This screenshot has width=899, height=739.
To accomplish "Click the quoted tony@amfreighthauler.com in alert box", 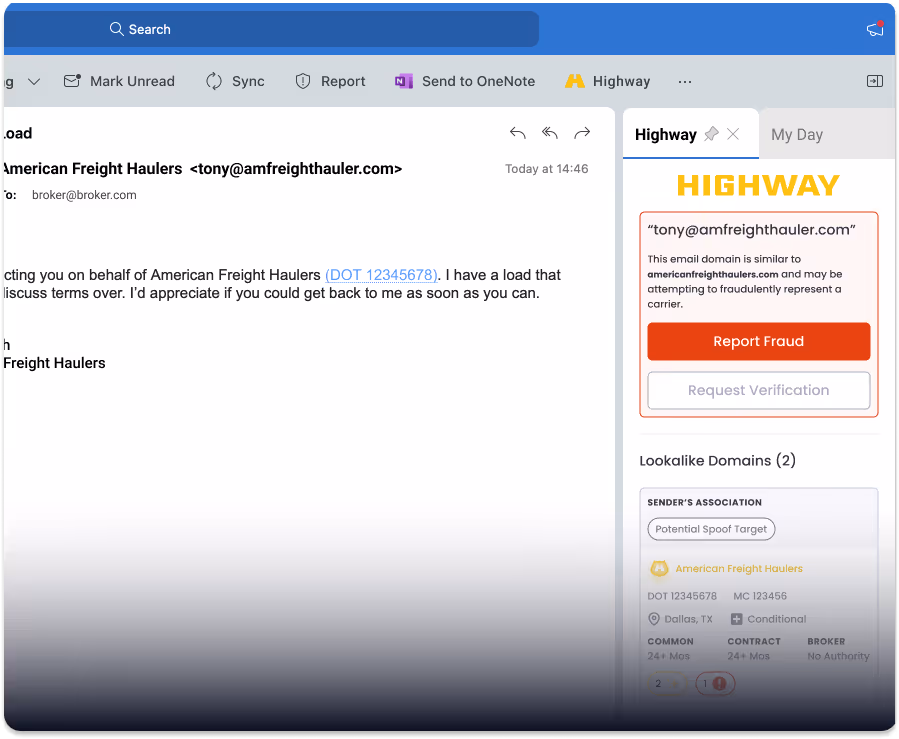I will 751,230.
